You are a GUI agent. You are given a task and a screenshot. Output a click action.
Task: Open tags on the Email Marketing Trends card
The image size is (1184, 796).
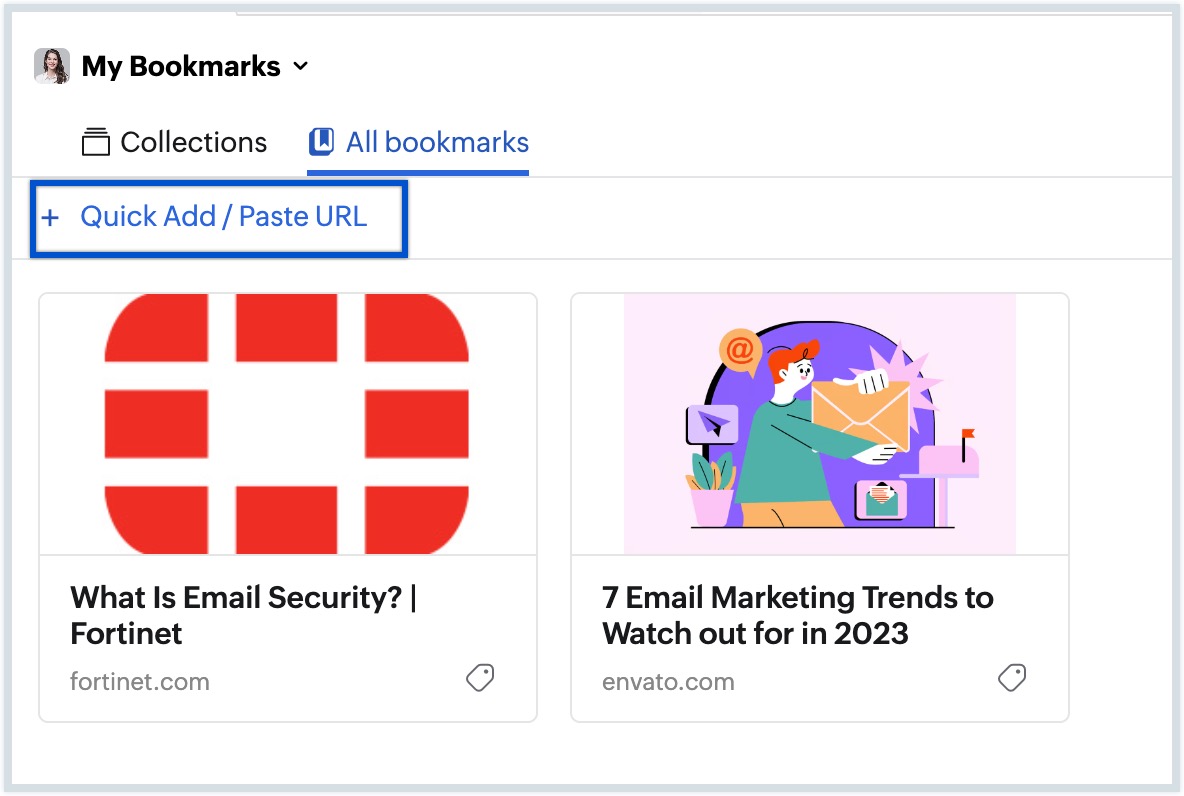coord(1011,678)
